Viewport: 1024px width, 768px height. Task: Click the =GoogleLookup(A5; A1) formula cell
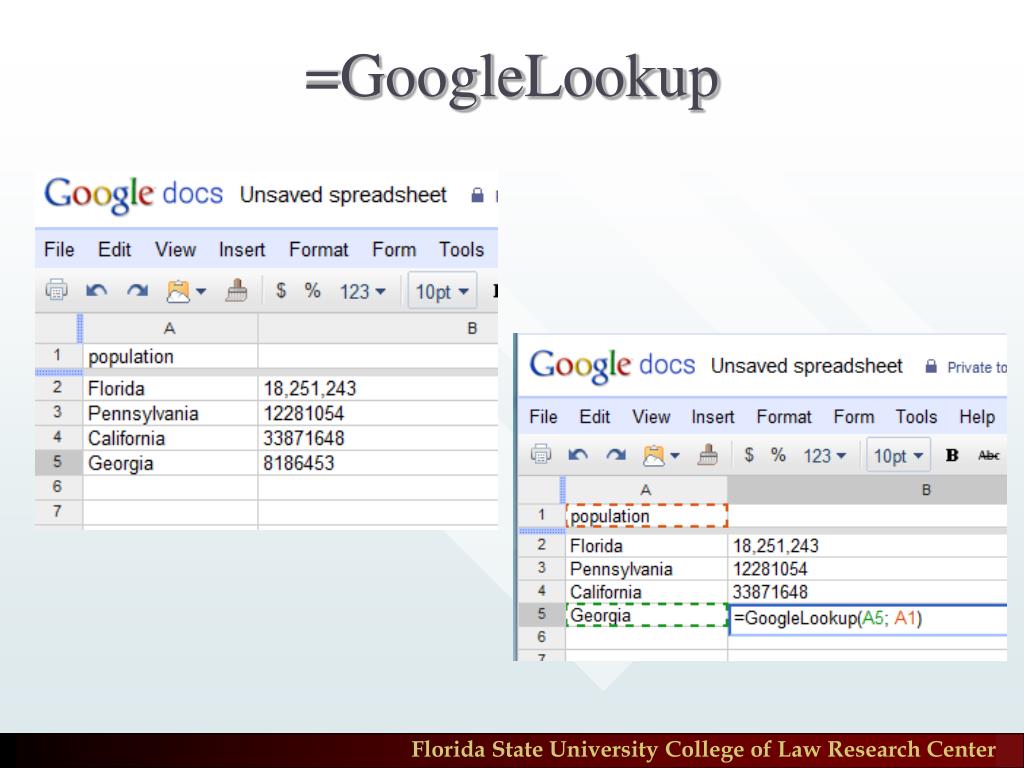coord(867,618)
